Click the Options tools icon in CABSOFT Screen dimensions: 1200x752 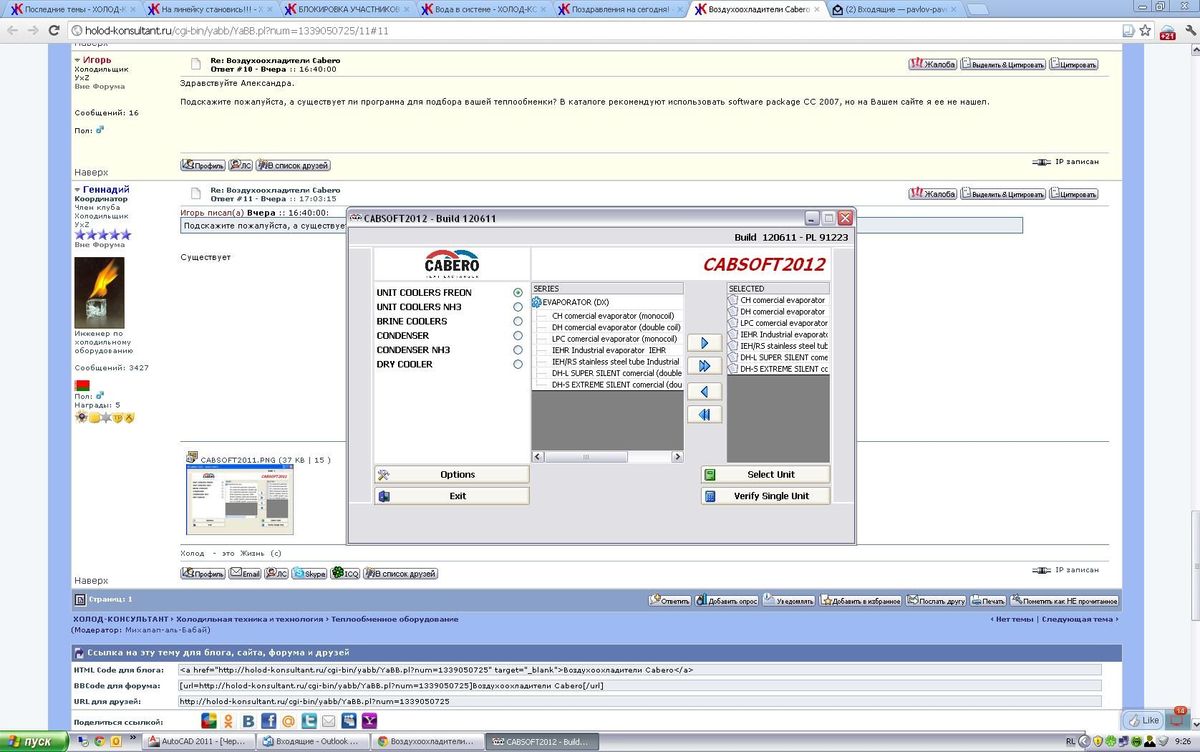click(384, 475)
